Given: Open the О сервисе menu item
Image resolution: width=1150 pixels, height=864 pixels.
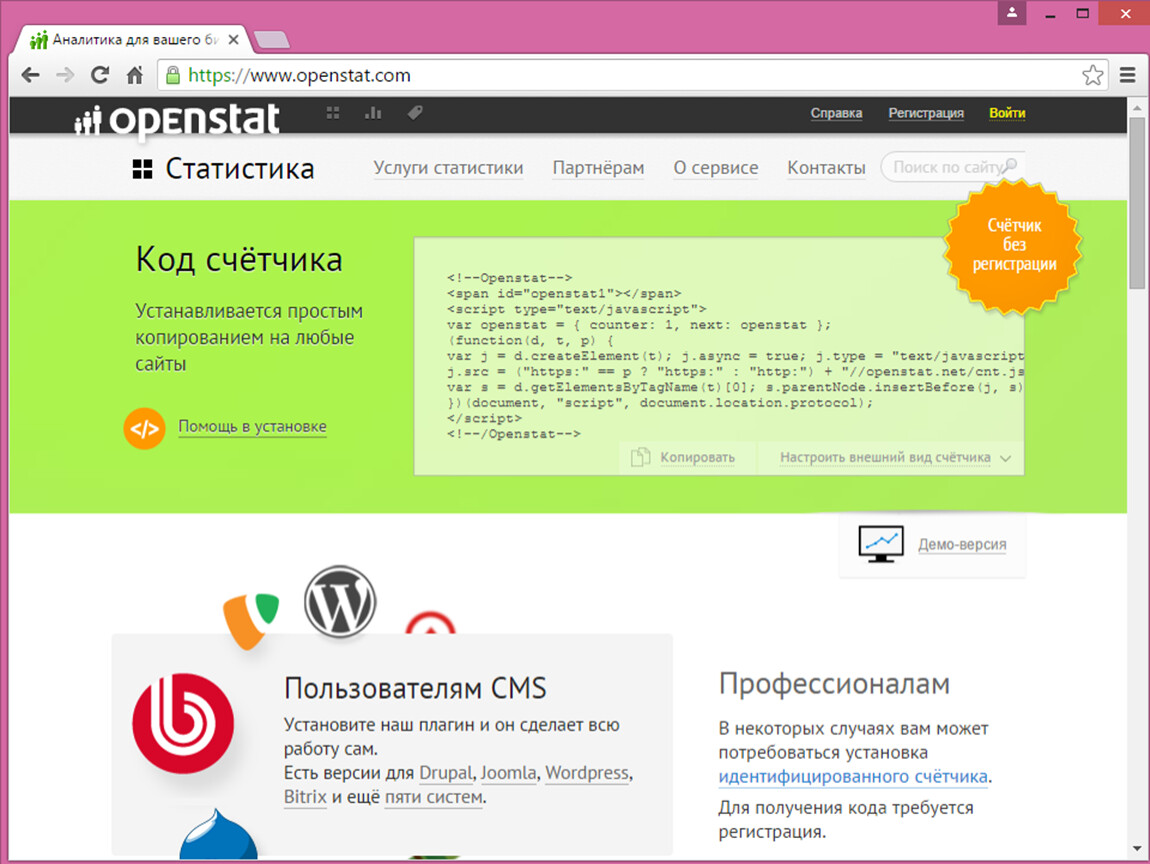Looking at the screenshot, I should 716,168.
